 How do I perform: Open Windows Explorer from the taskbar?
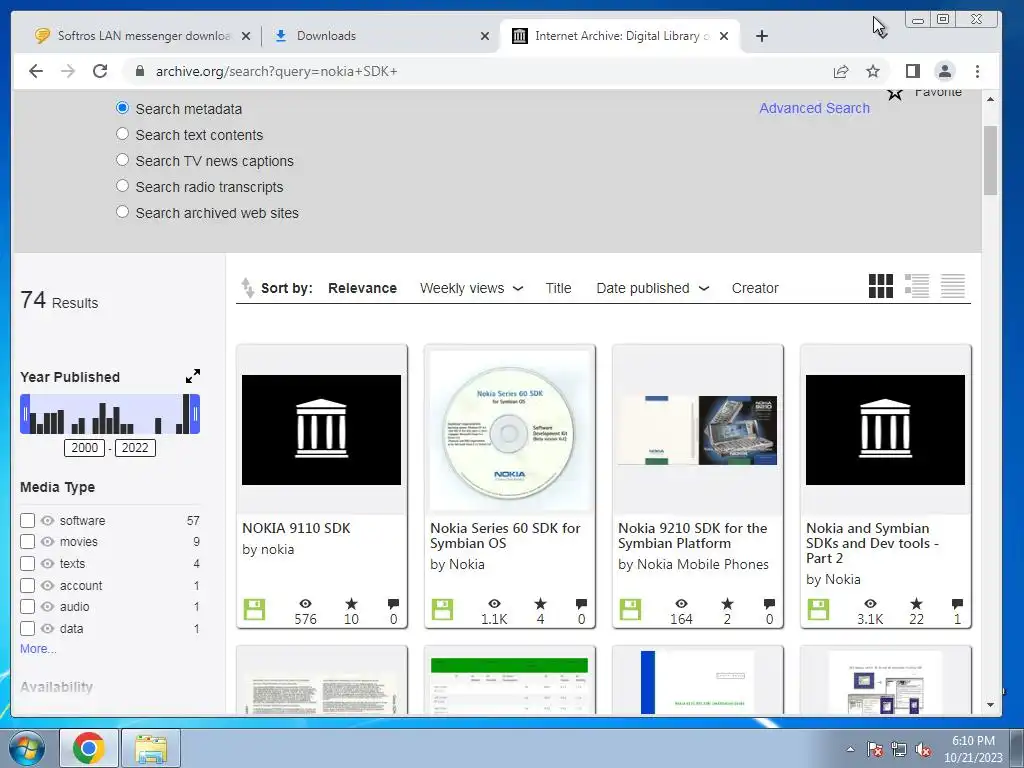tap(151, 748)
